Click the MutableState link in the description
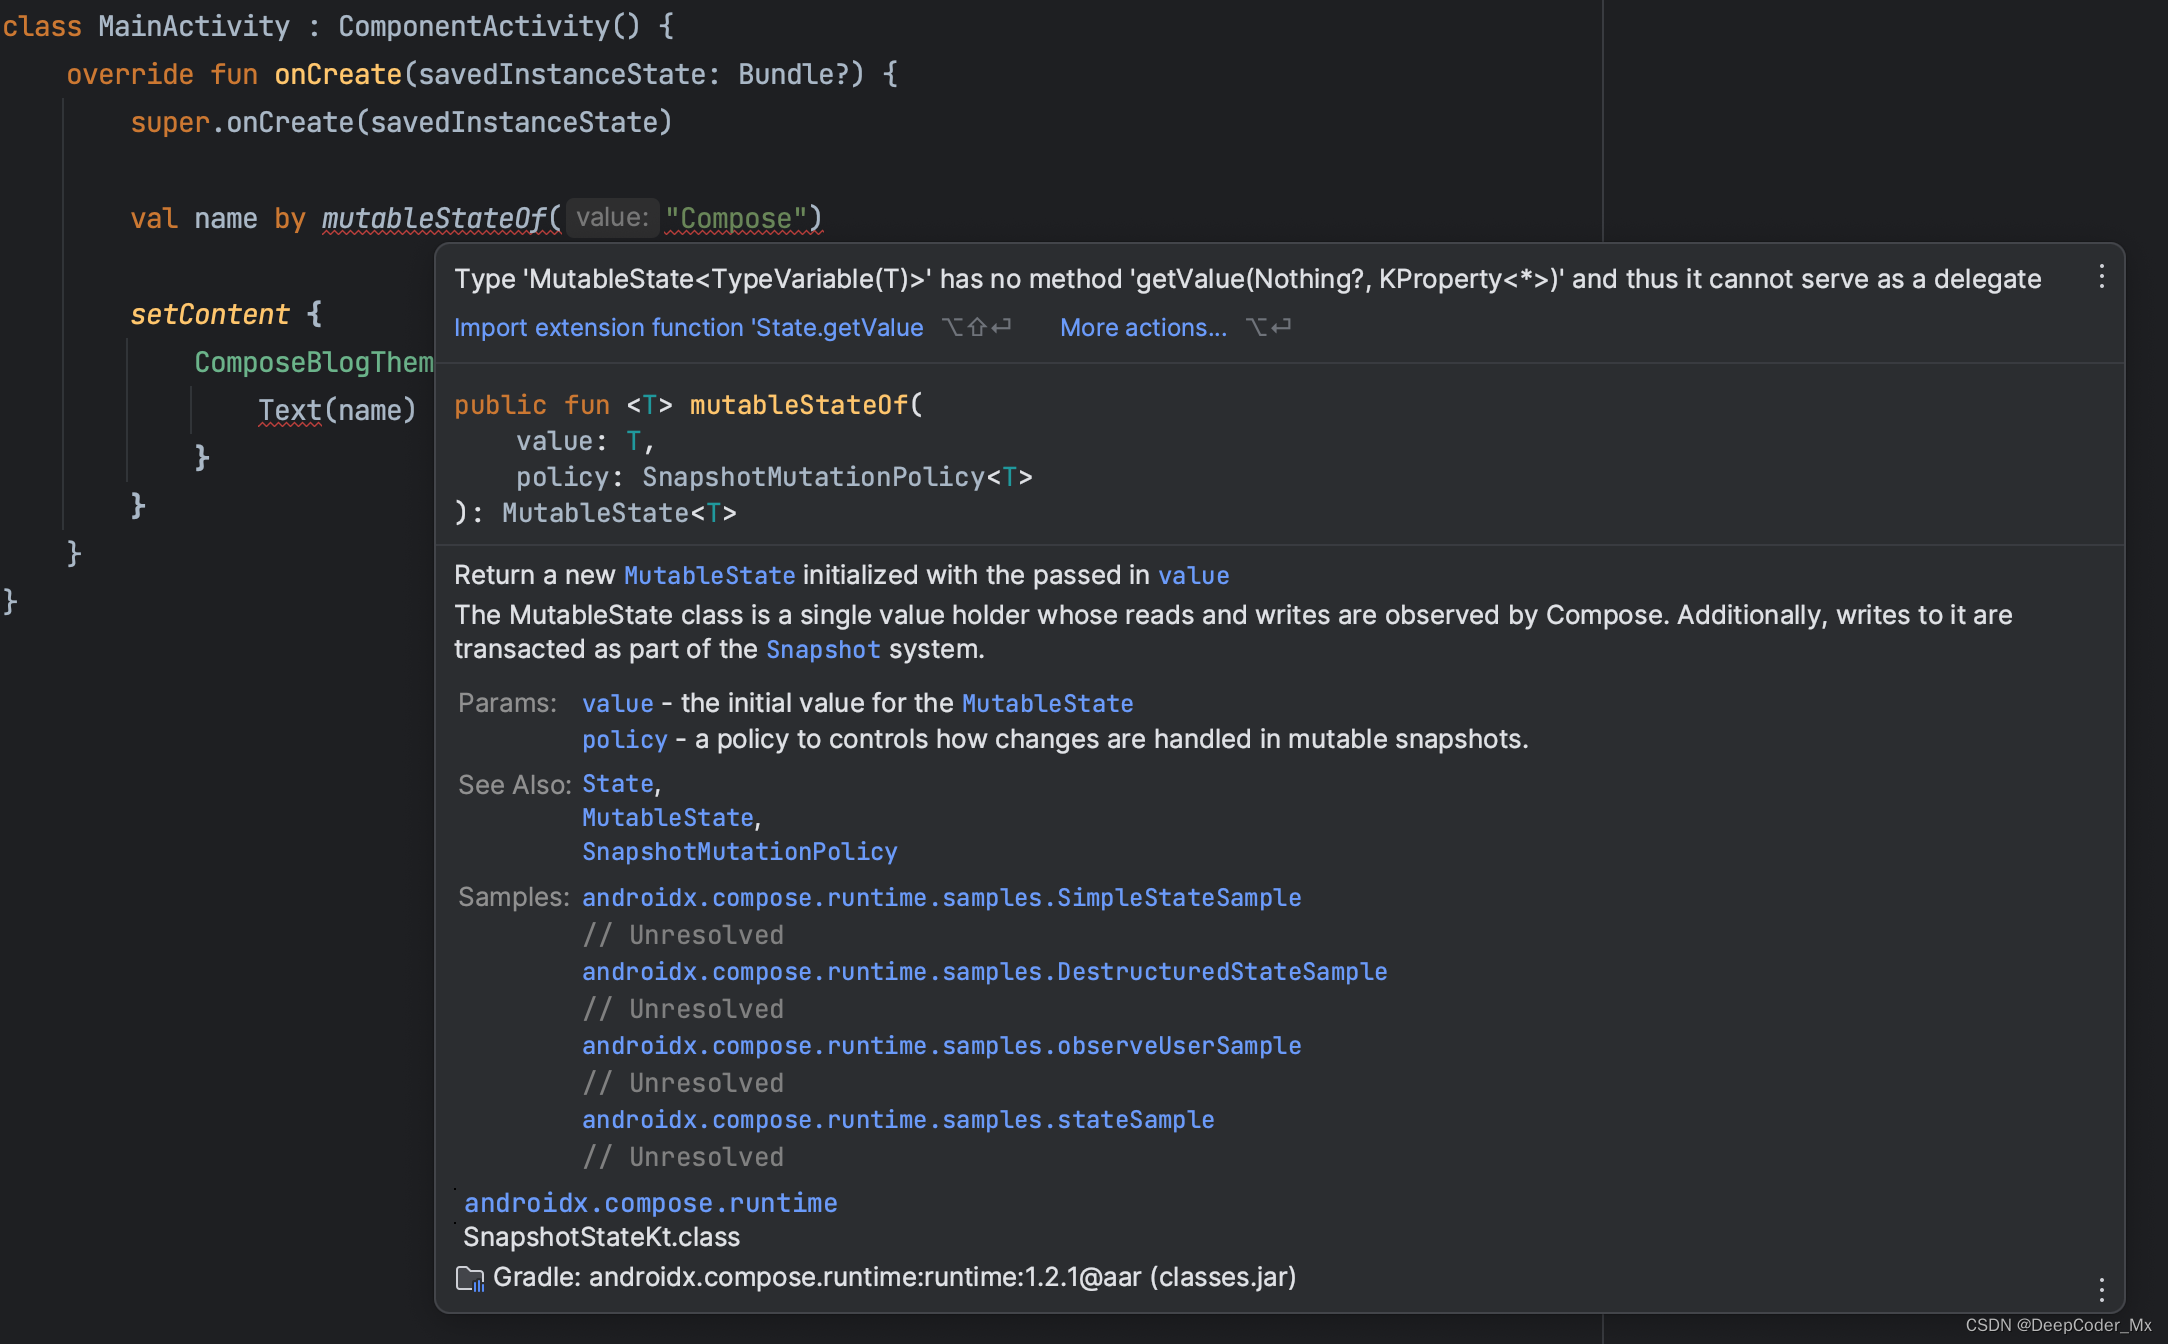 (709, 576)
